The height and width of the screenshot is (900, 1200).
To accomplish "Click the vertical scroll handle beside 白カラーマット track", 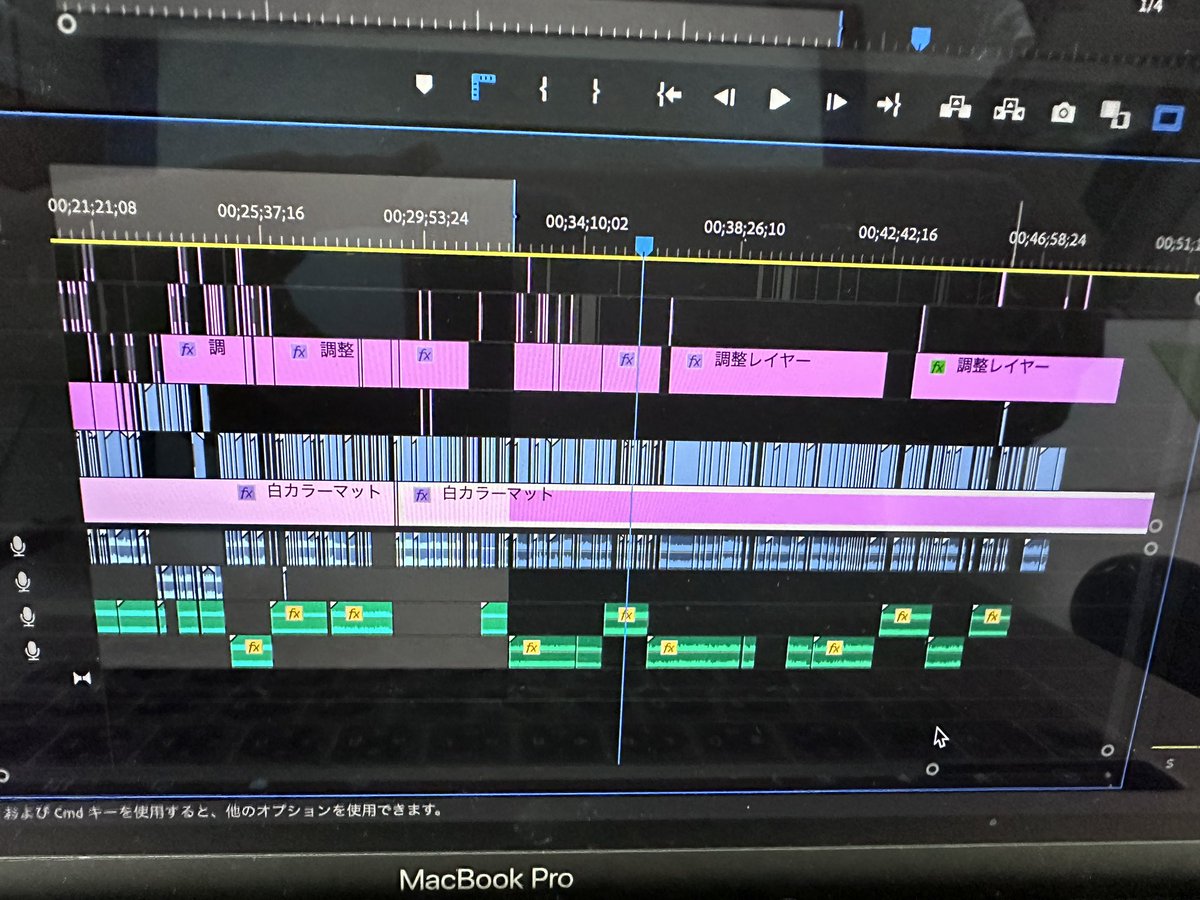I will pos(1155,526).
